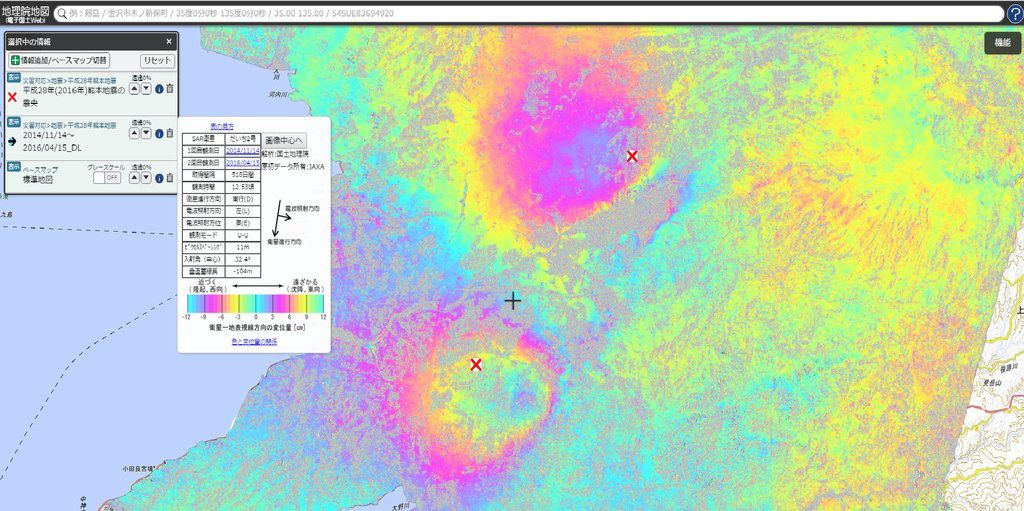Click the 画像中心へ button

point(285,140)
